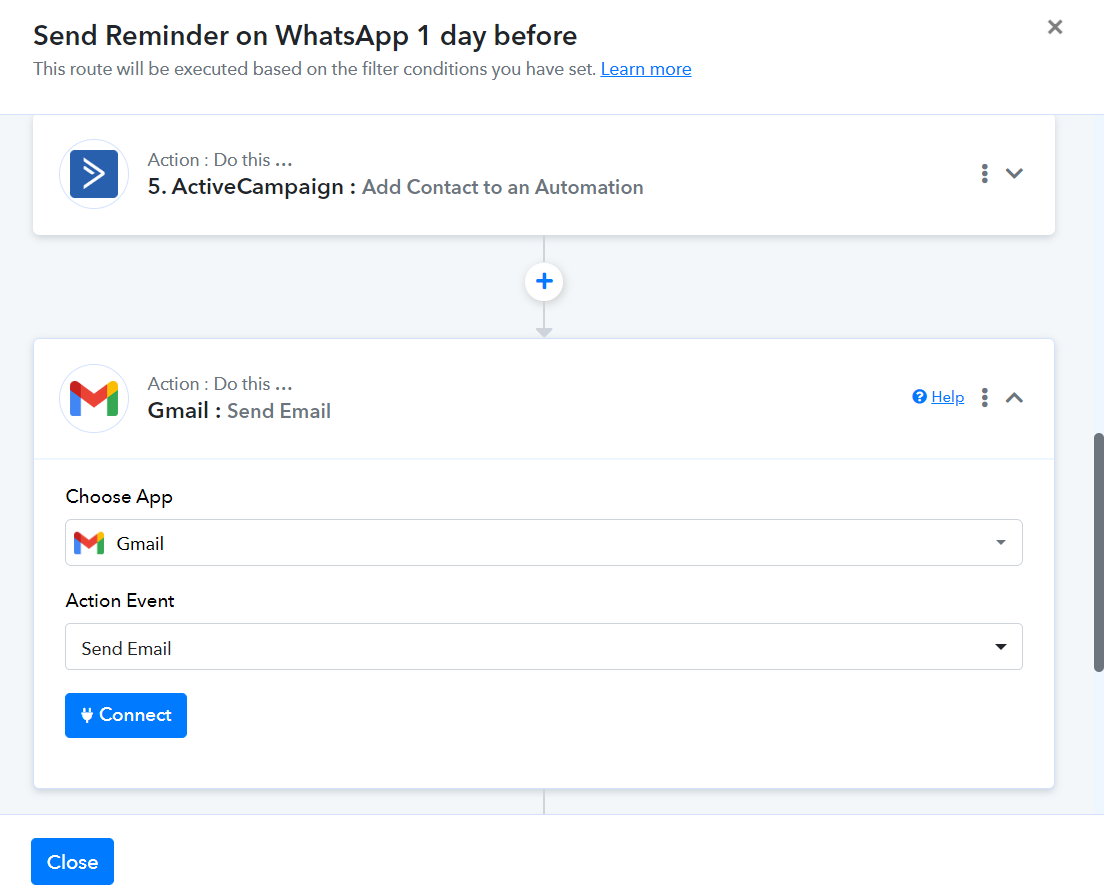Image resolution: width=1104 pixels, height=894 pixels.
Task: Click the Close button at the bottom
Action: pos(73,862)
